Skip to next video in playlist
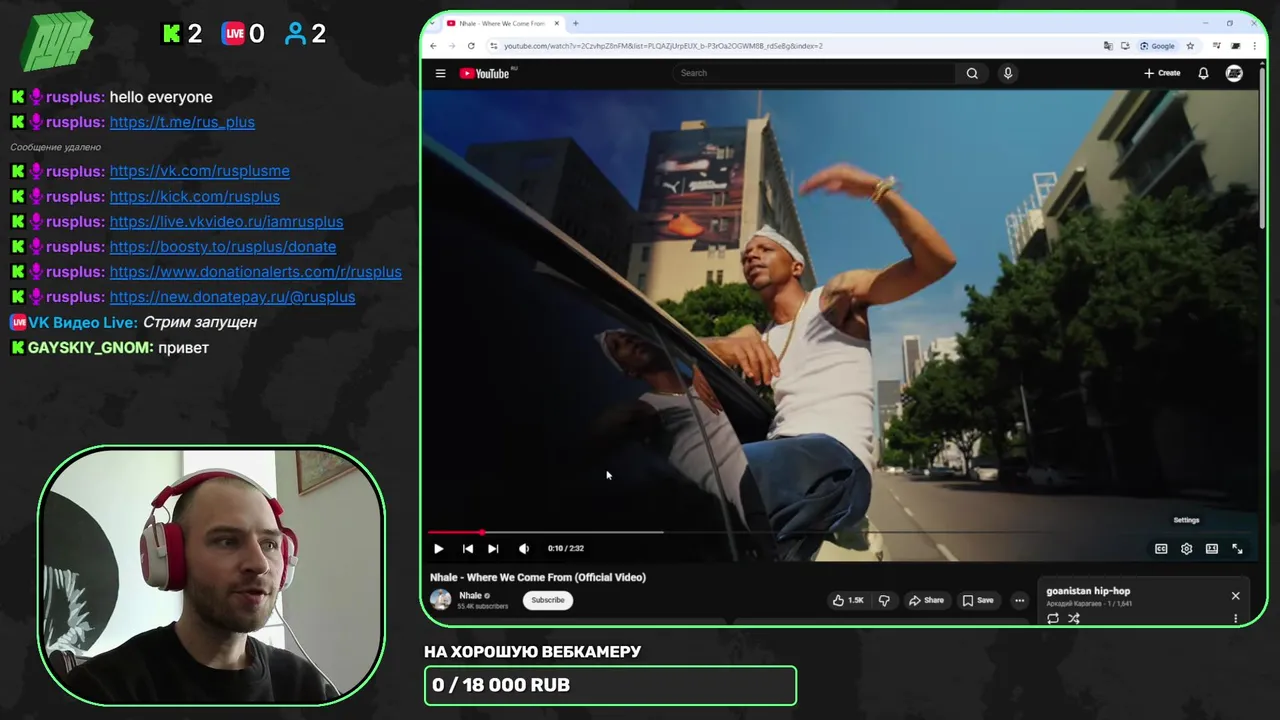The width and height of the screenshot is (1280, 720). (493, 548)
